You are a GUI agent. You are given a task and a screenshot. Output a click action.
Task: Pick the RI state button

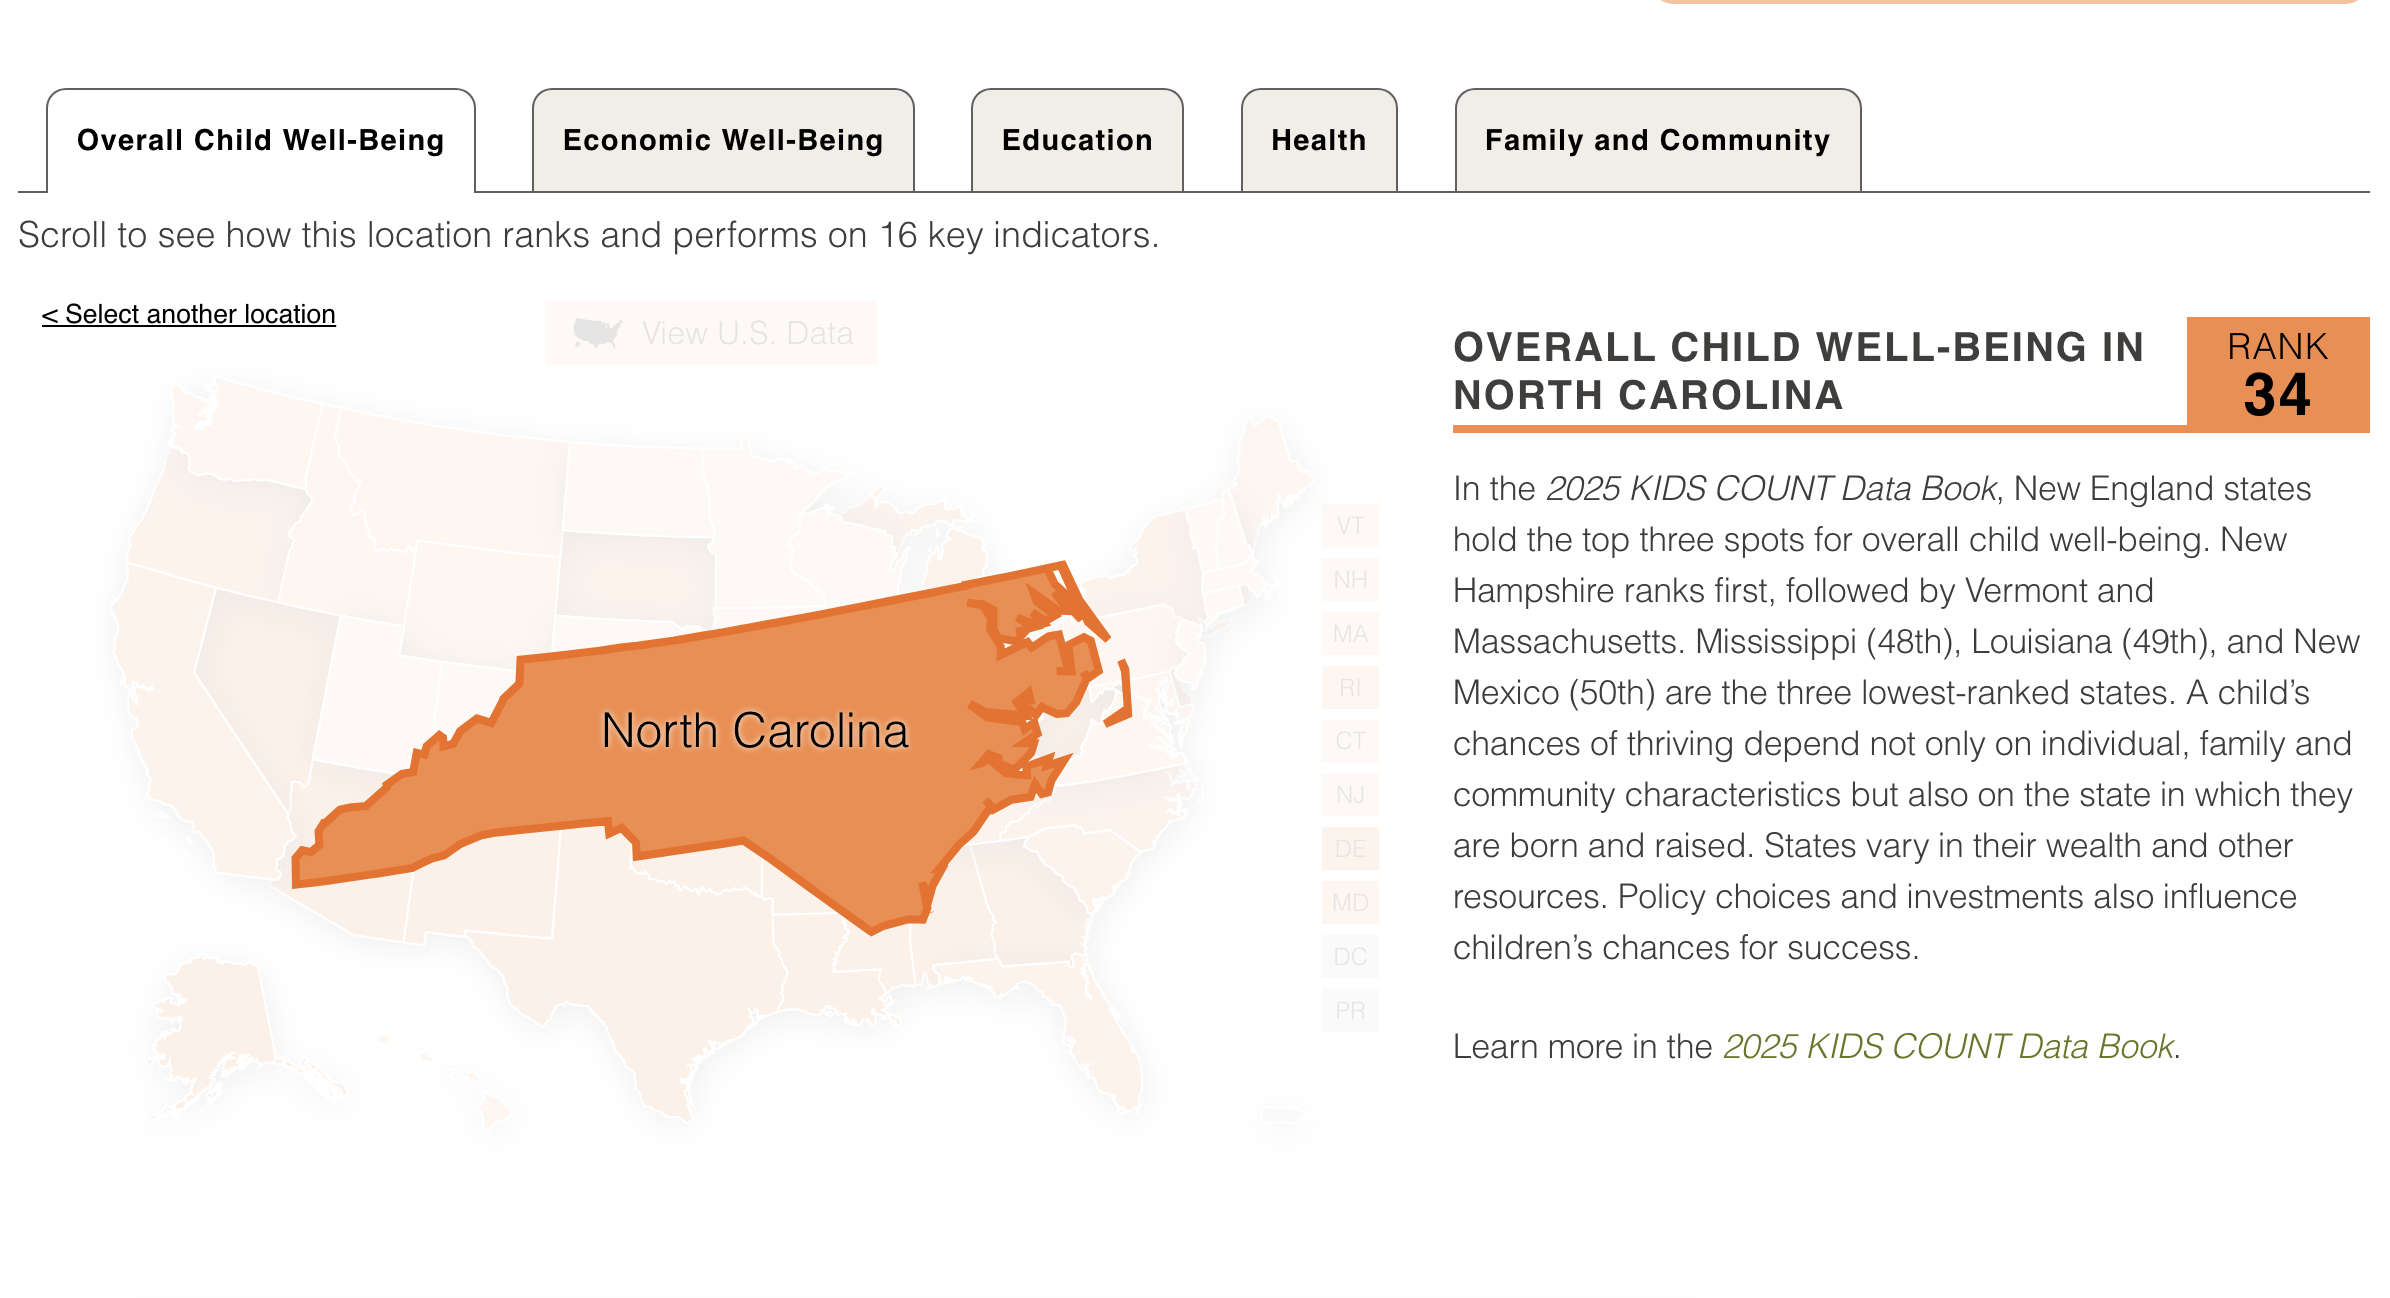(x=1350, y=688)
